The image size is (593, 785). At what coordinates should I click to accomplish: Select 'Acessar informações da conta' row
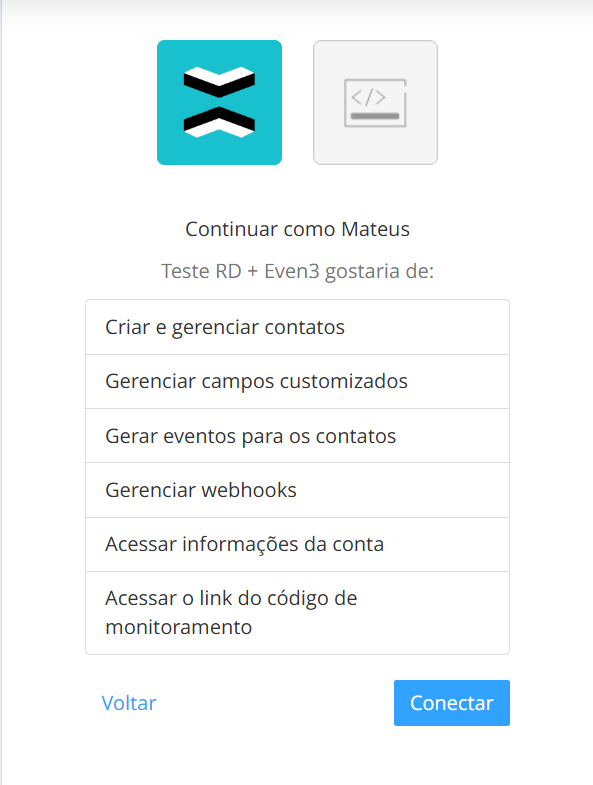point(298,544)
